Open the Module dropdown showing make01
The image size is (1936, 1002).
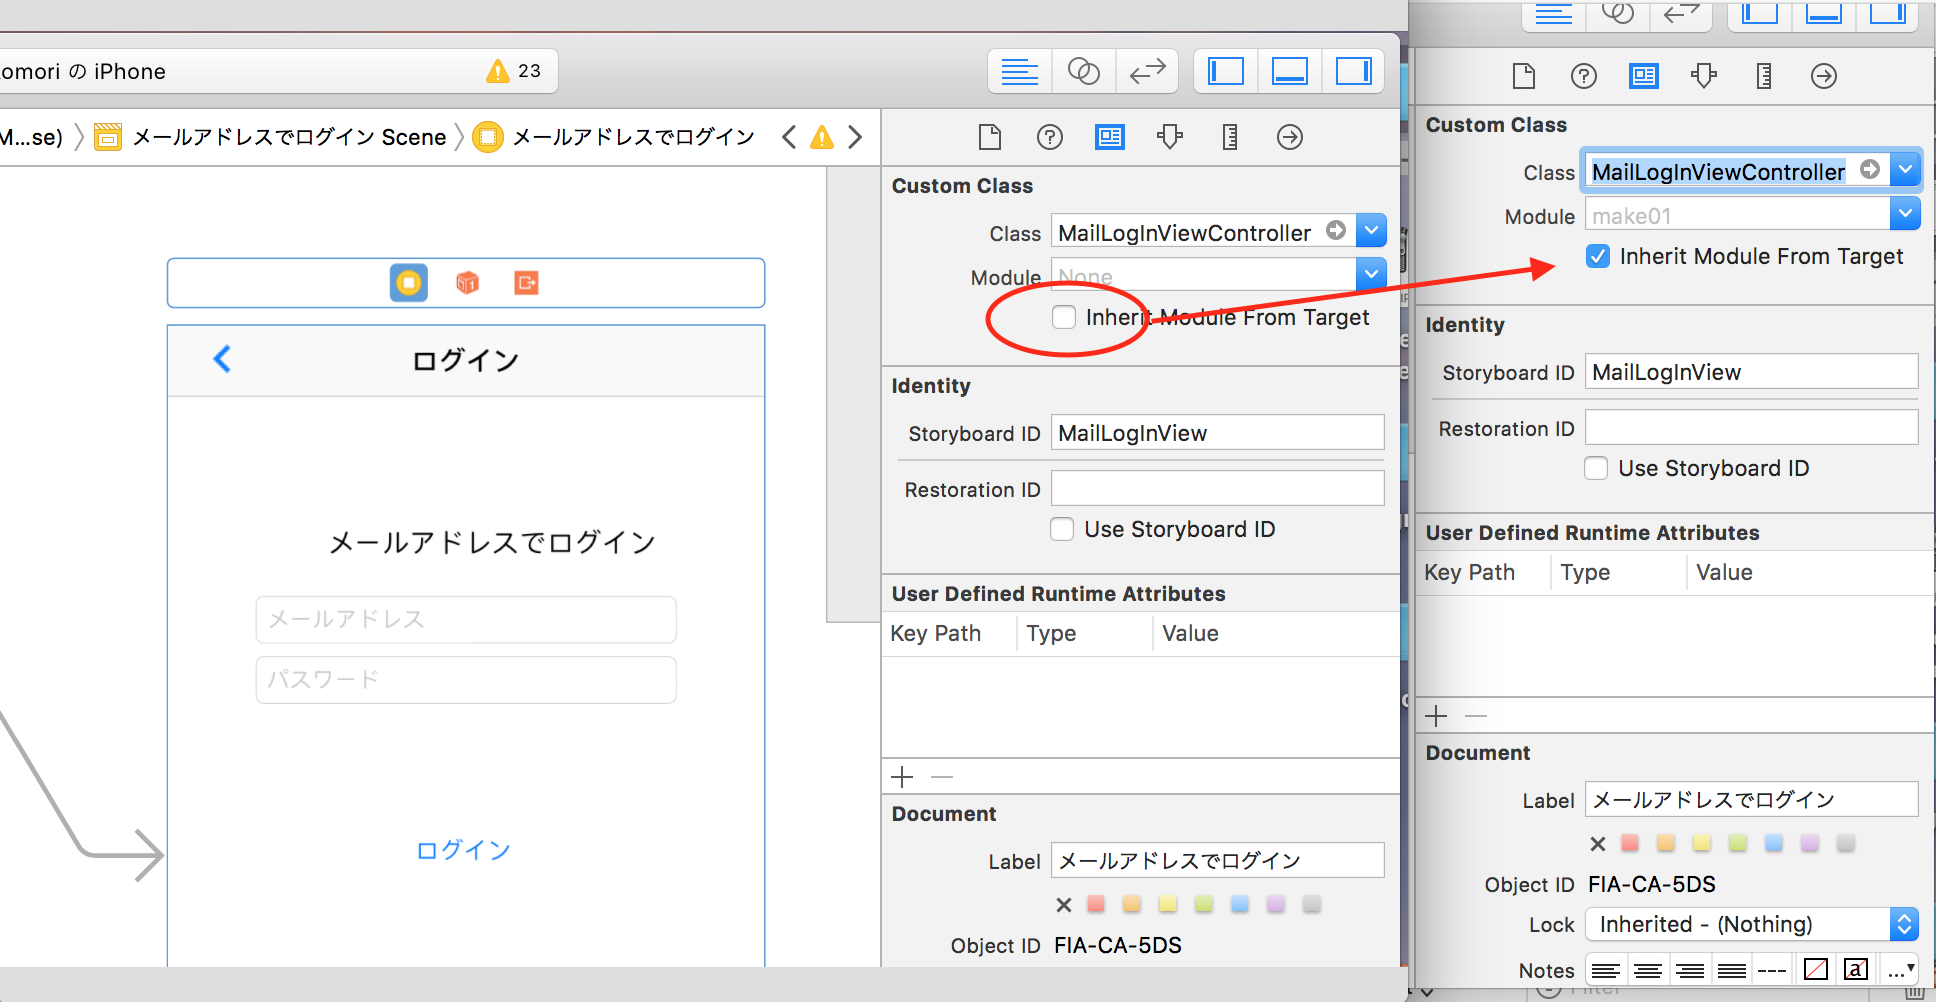1905,213
